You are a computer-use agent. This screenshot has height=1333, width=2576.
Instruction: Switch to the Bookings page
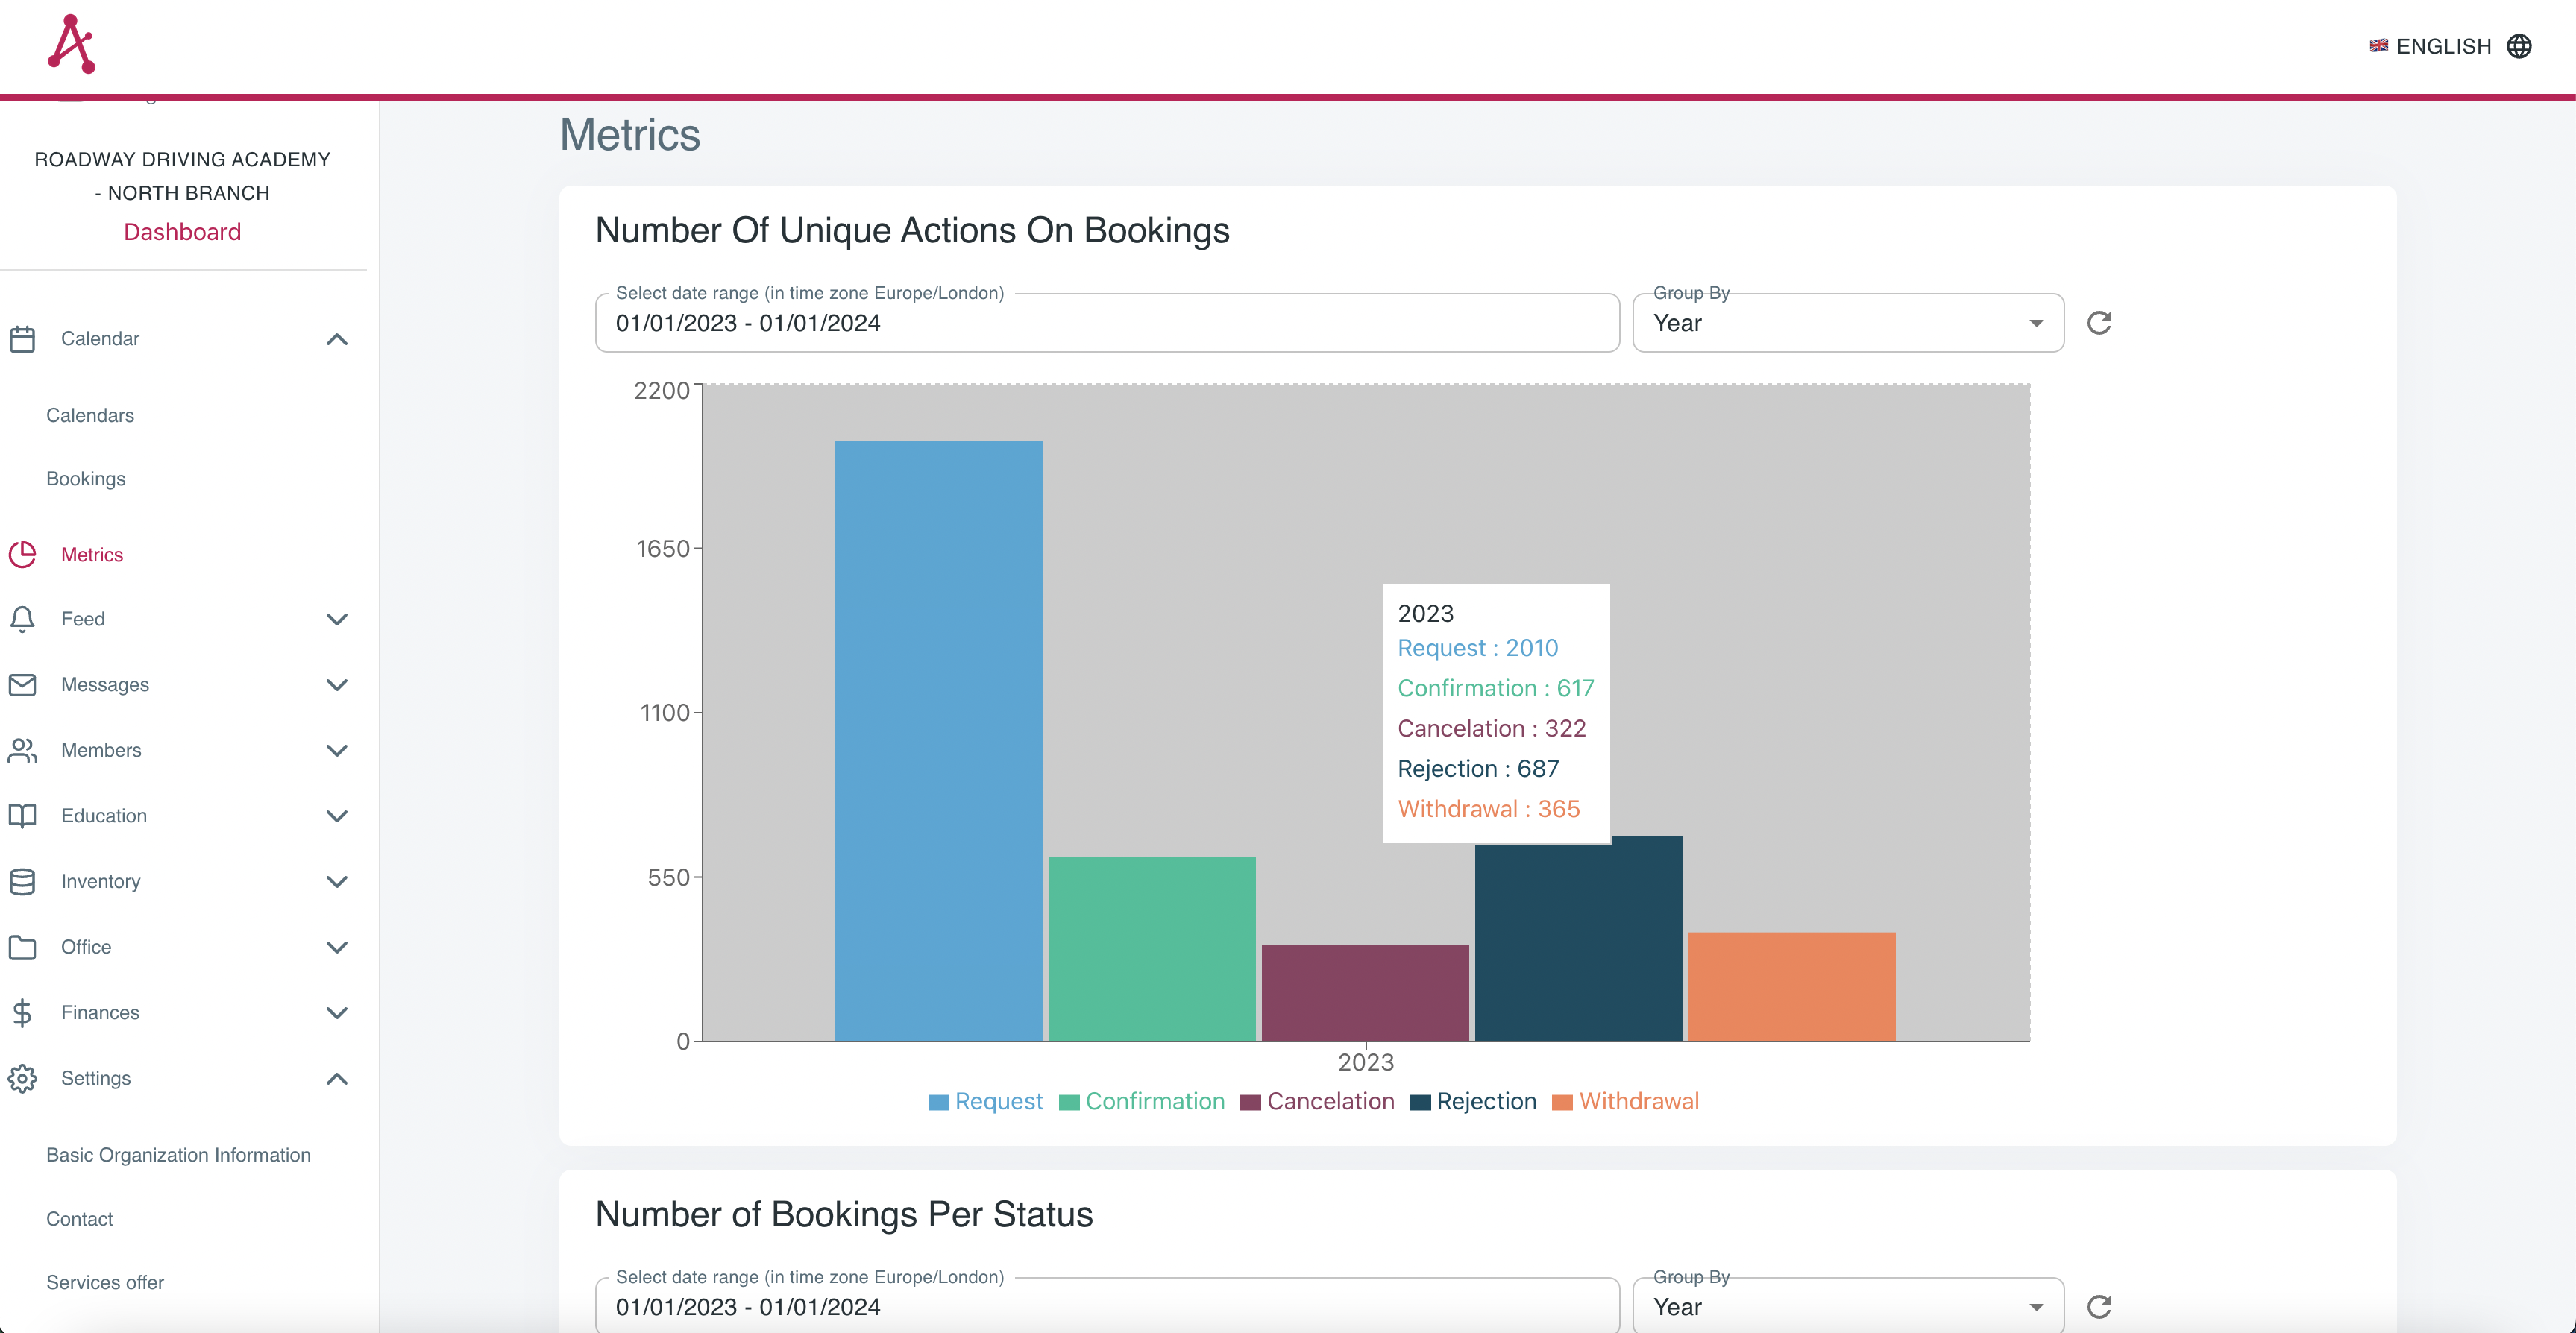pyautogui.click(x=85, y=478)
